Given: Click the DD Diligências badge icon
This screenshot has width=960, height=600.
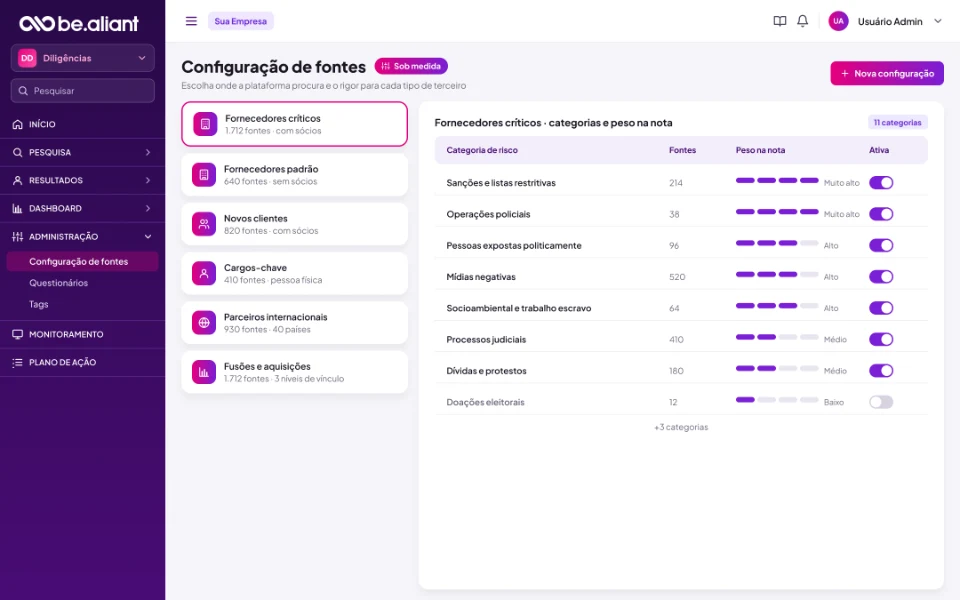Looking at the screenshot, I should (27, 58).
